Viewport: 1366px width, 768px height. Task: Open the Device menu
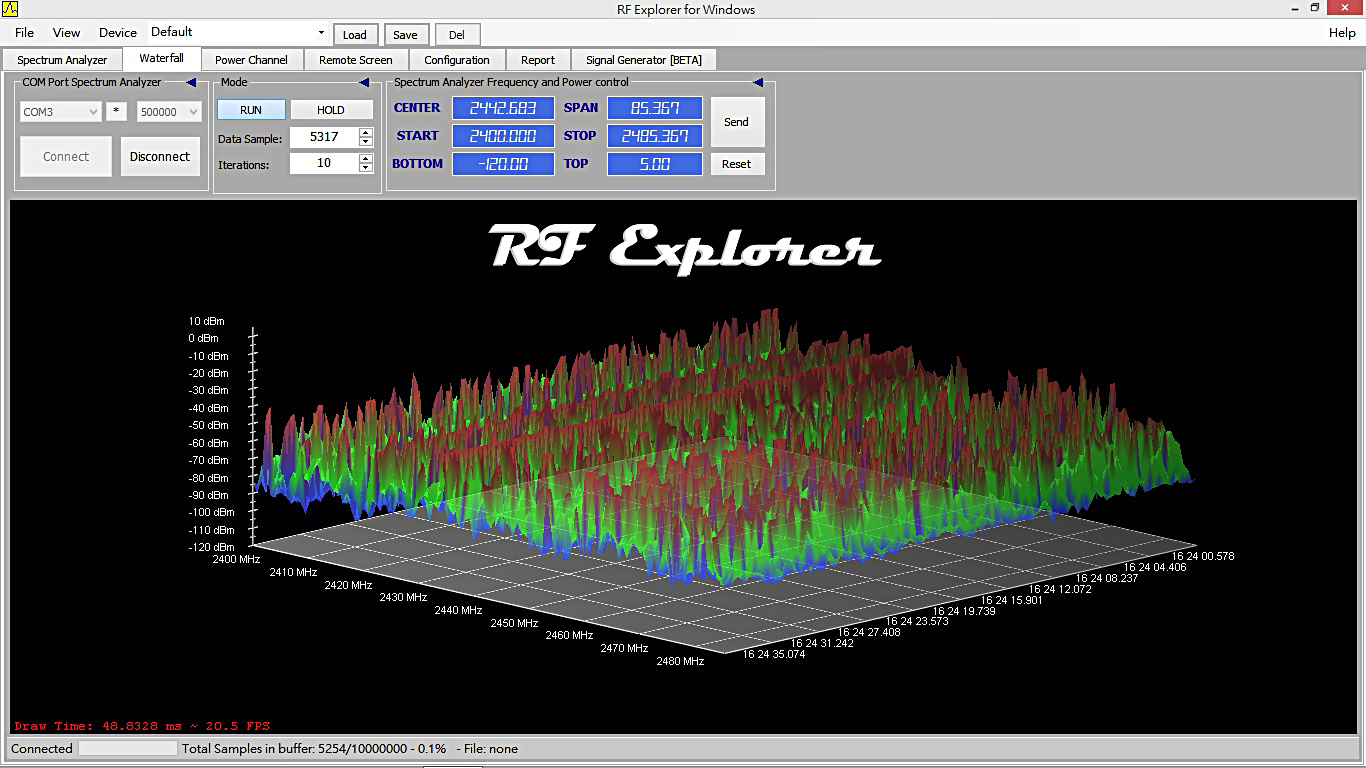coord(118,33)
